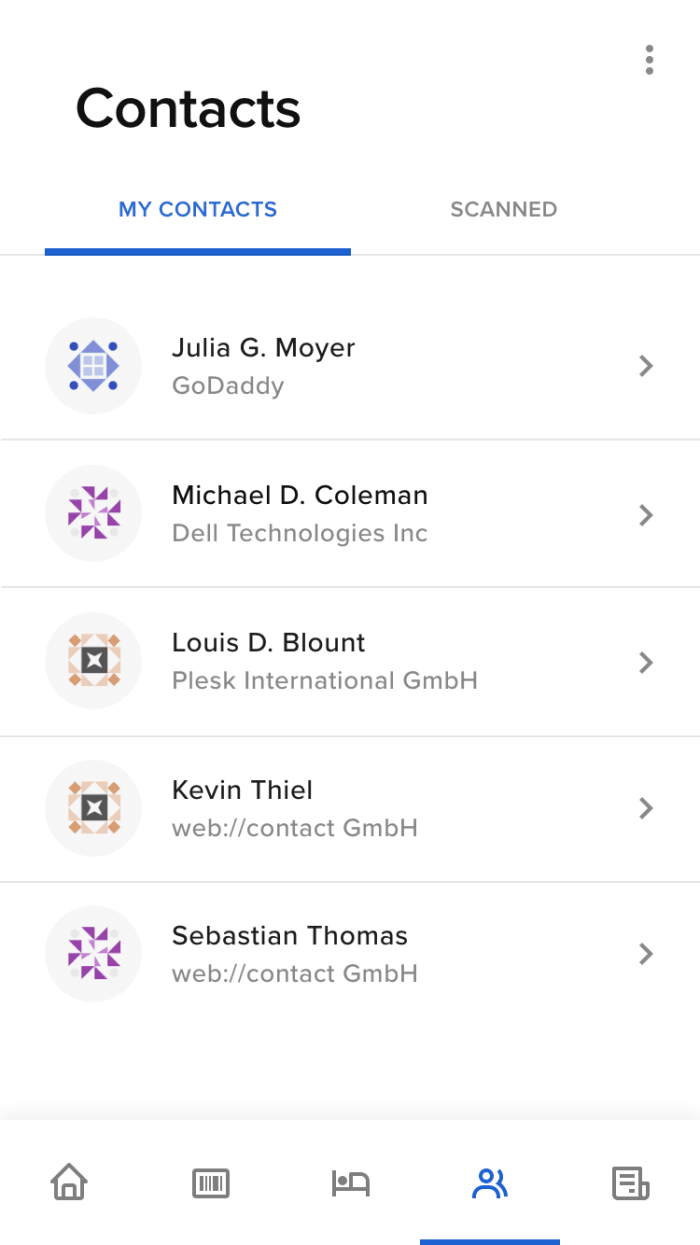The image size is (700, 1245).
Task: Go to the Home tab icon
Action: pyautogui.click(x=69, y=1183)
